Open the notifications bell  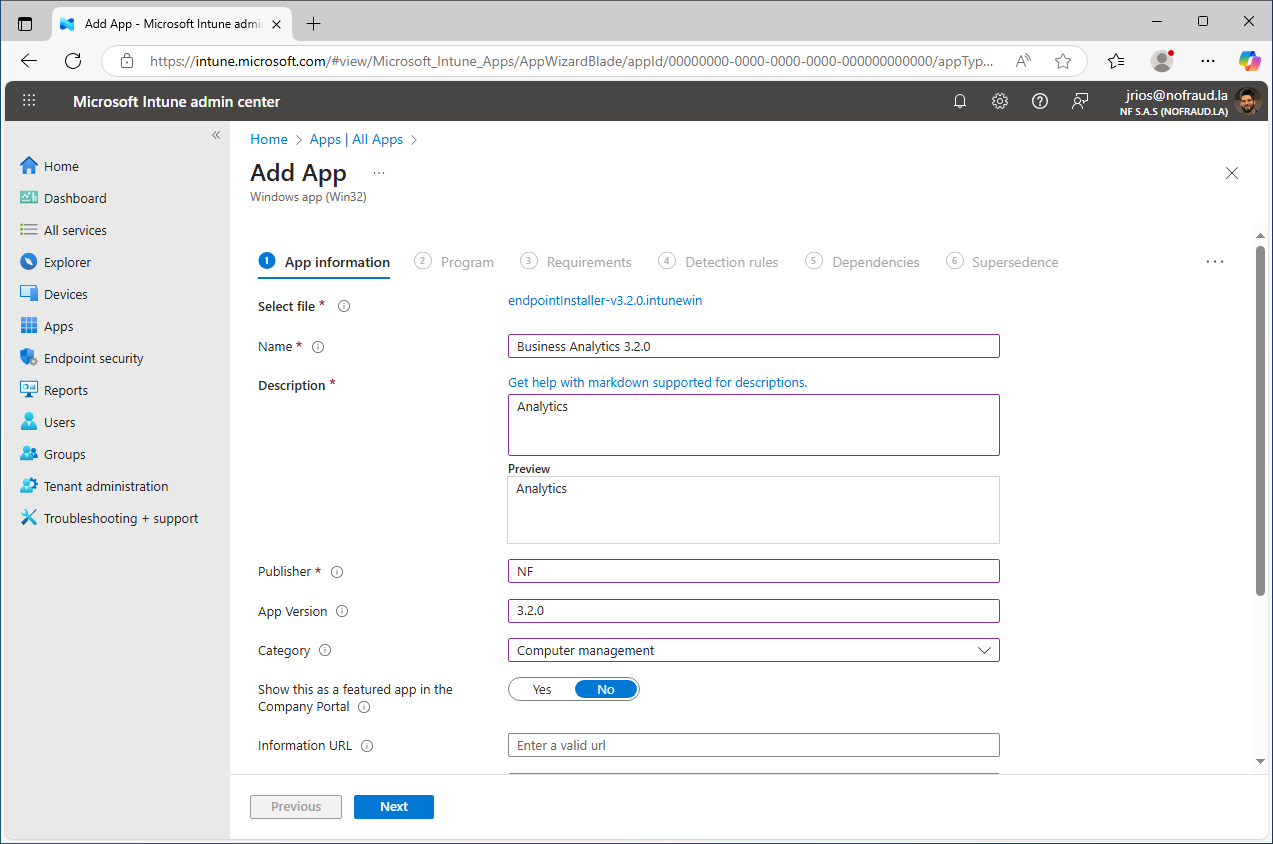click(x=960, y=101)
